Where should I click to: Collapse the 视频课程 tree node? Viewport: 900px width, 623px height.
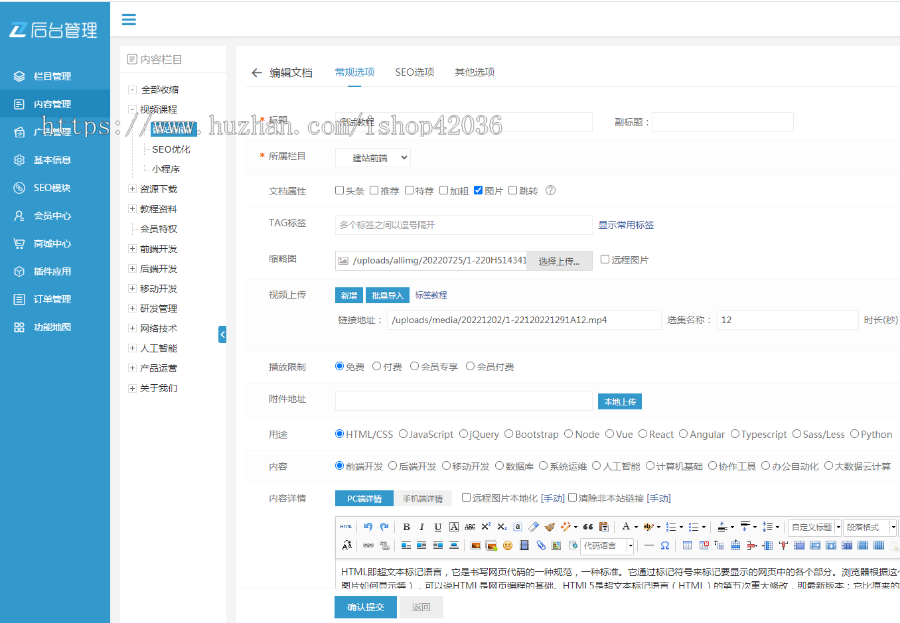132,109
